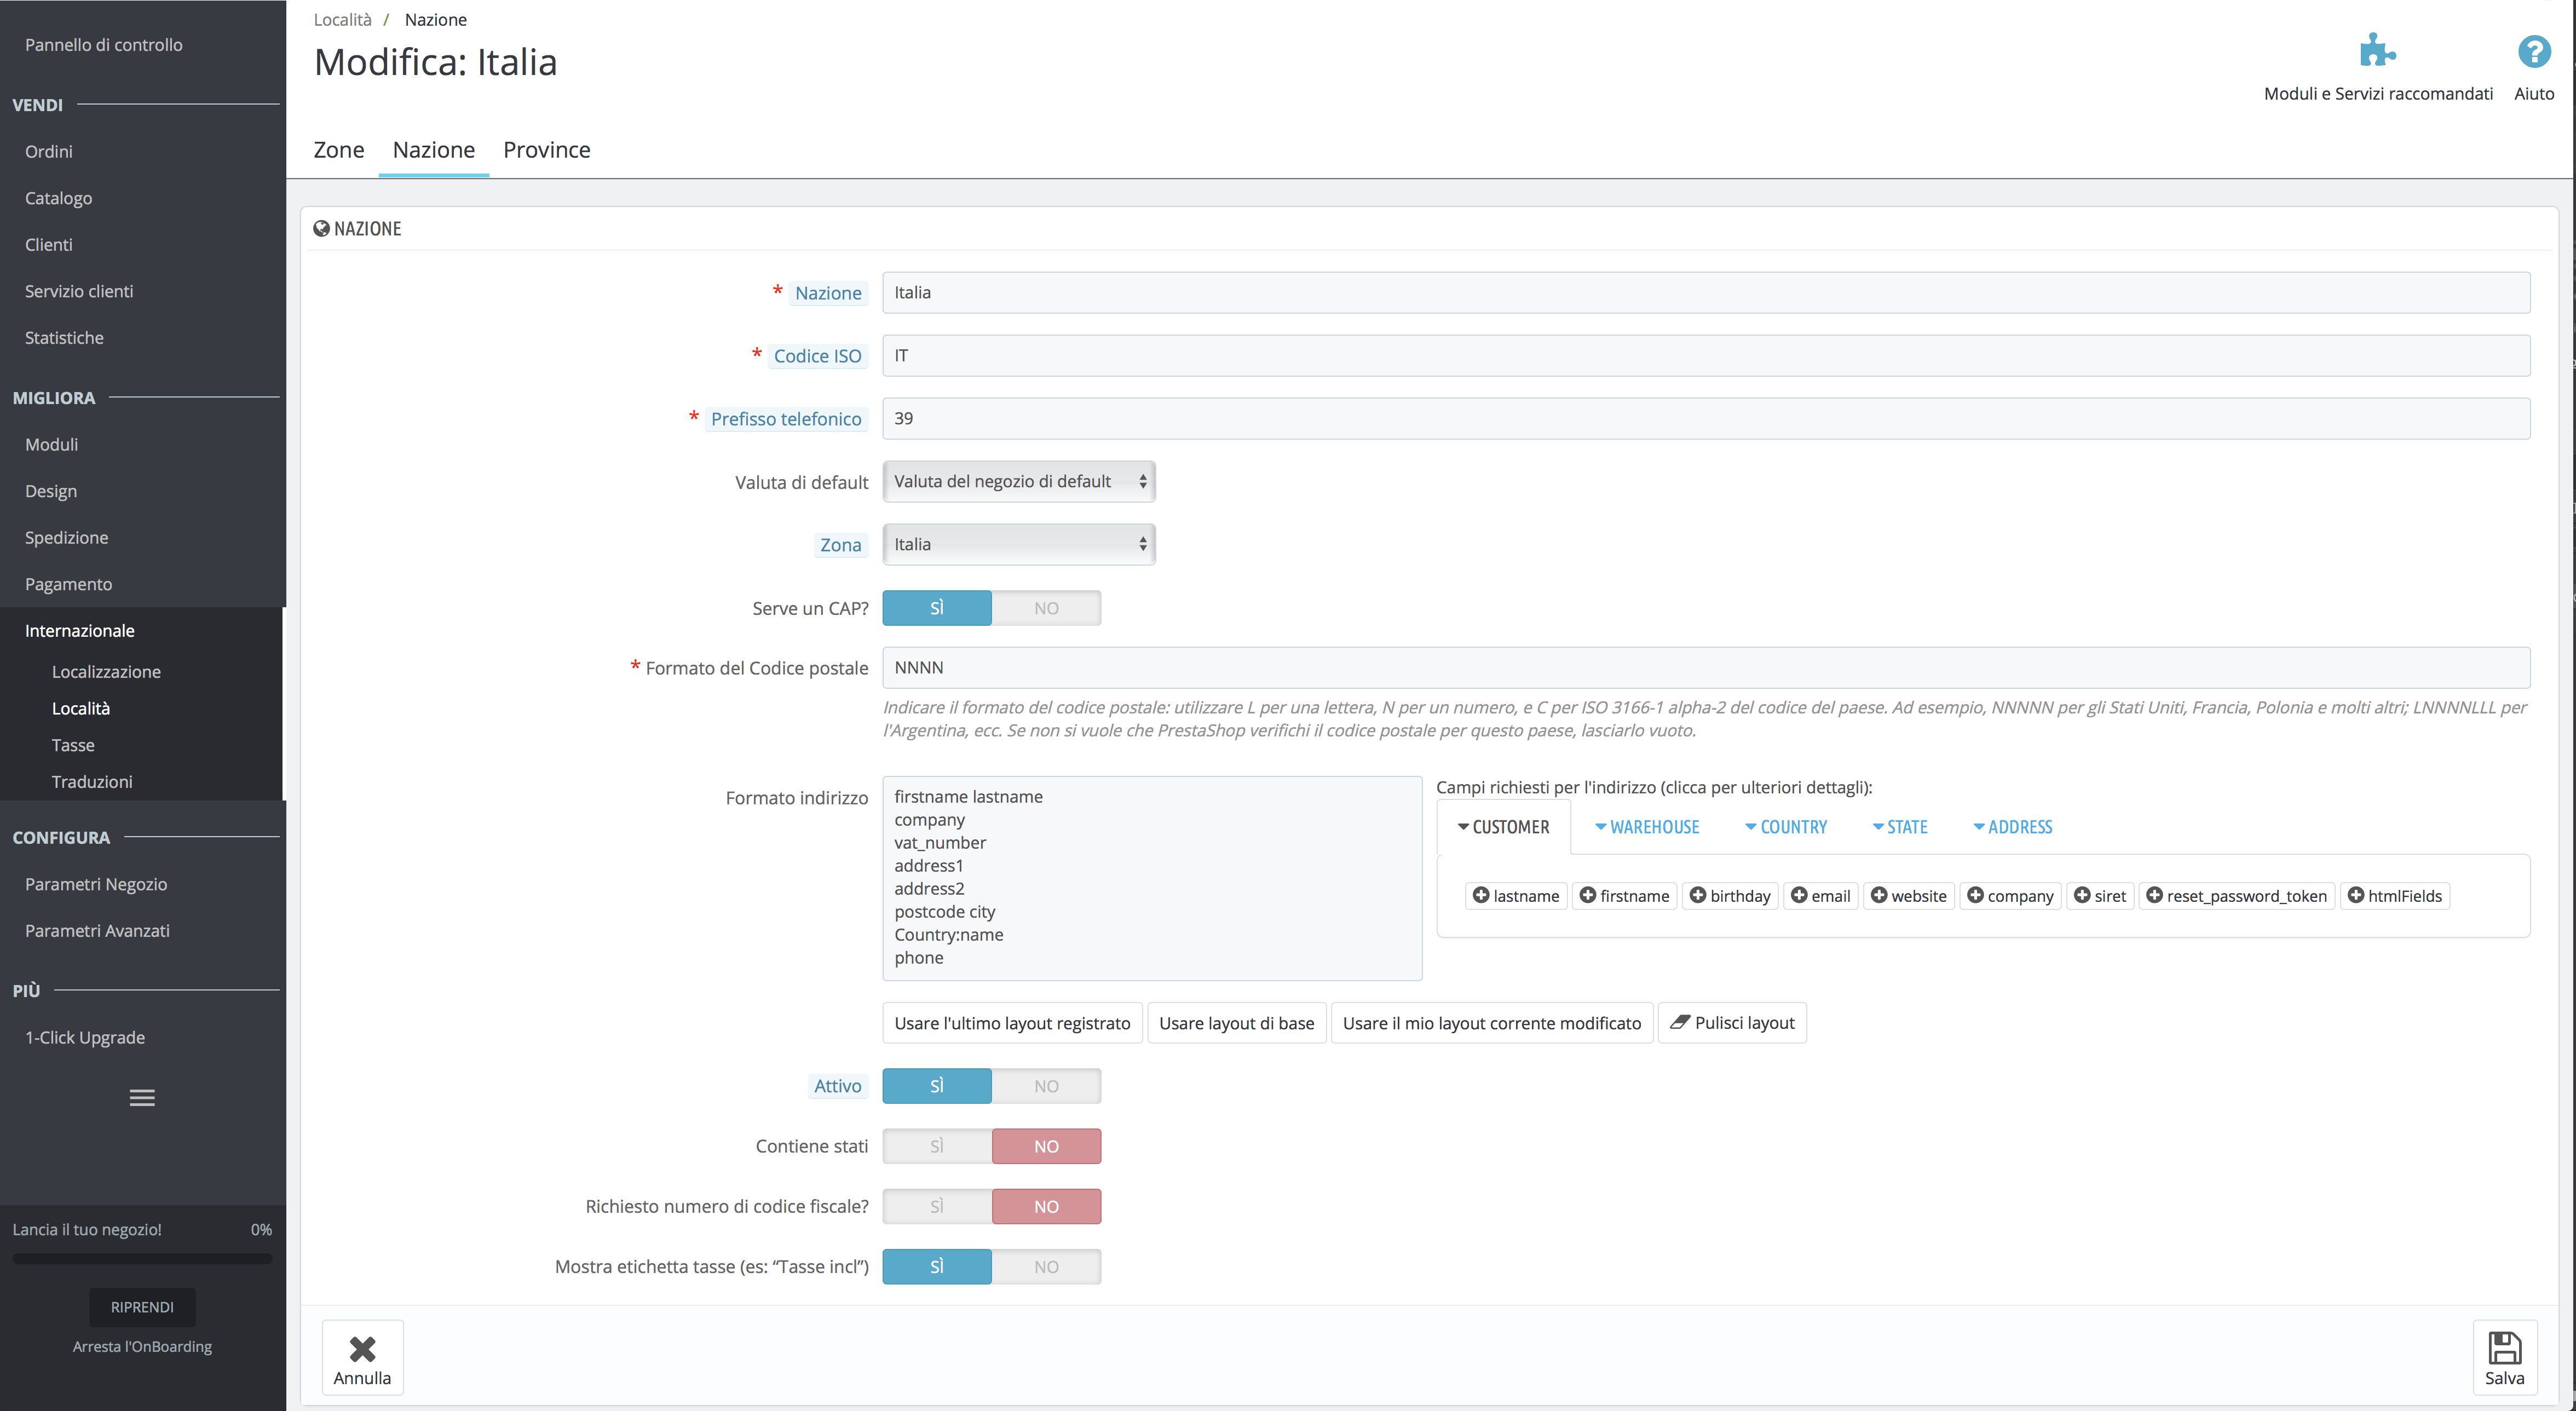The width and height of the screenshot is (2576, 1411).
Task: Click Usare layout di base button
Action: pos(1236,1022)
